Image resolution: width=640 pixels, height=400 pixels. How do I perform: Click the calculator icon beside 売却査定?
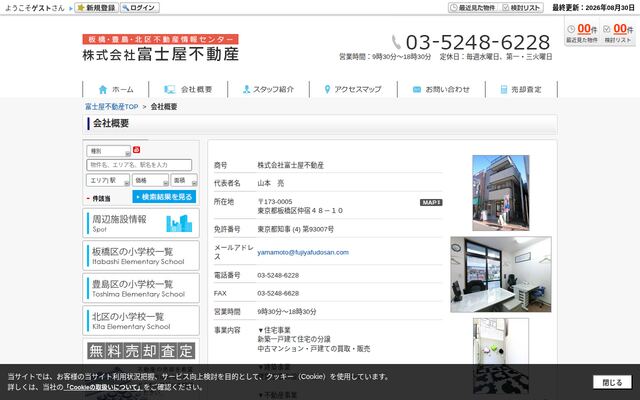click(504, 89)
